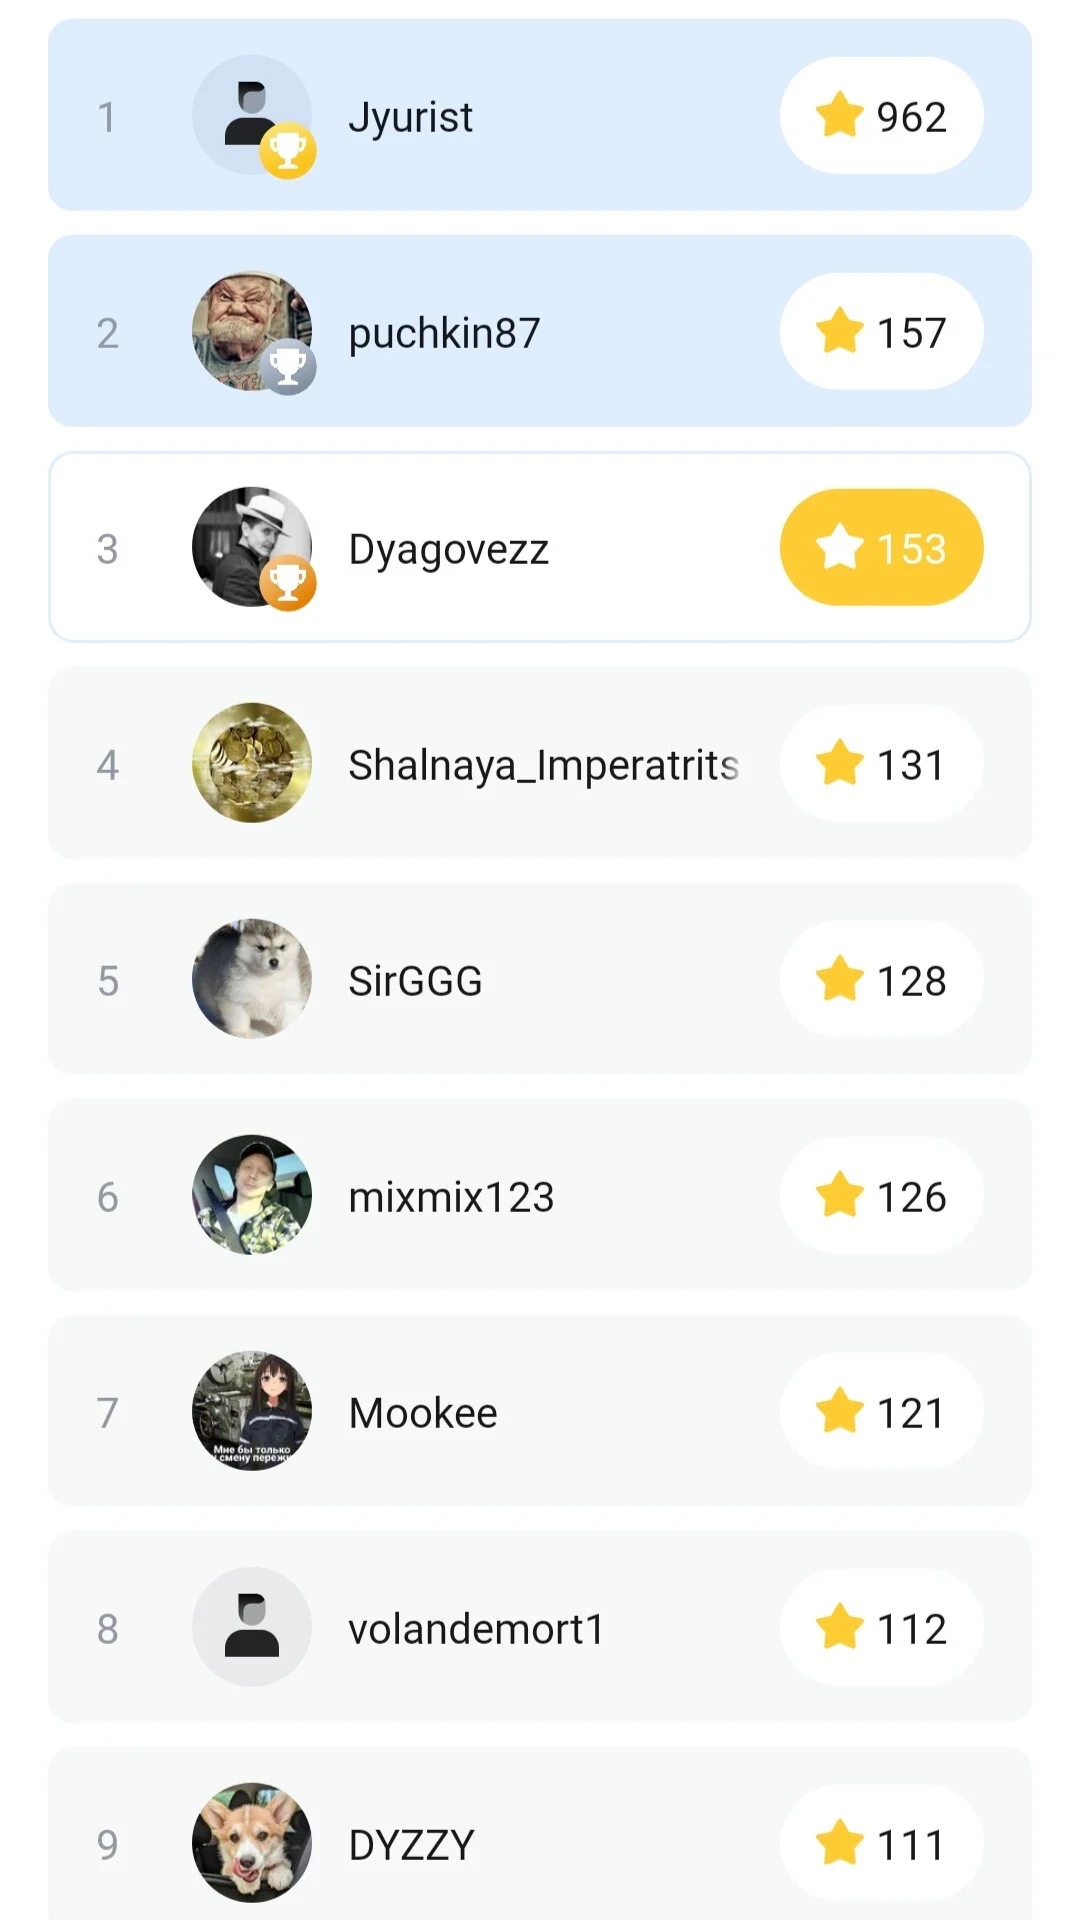1080x1920 pixels.
Task: Click the star icon beside score 131
Action: (839, 762)
